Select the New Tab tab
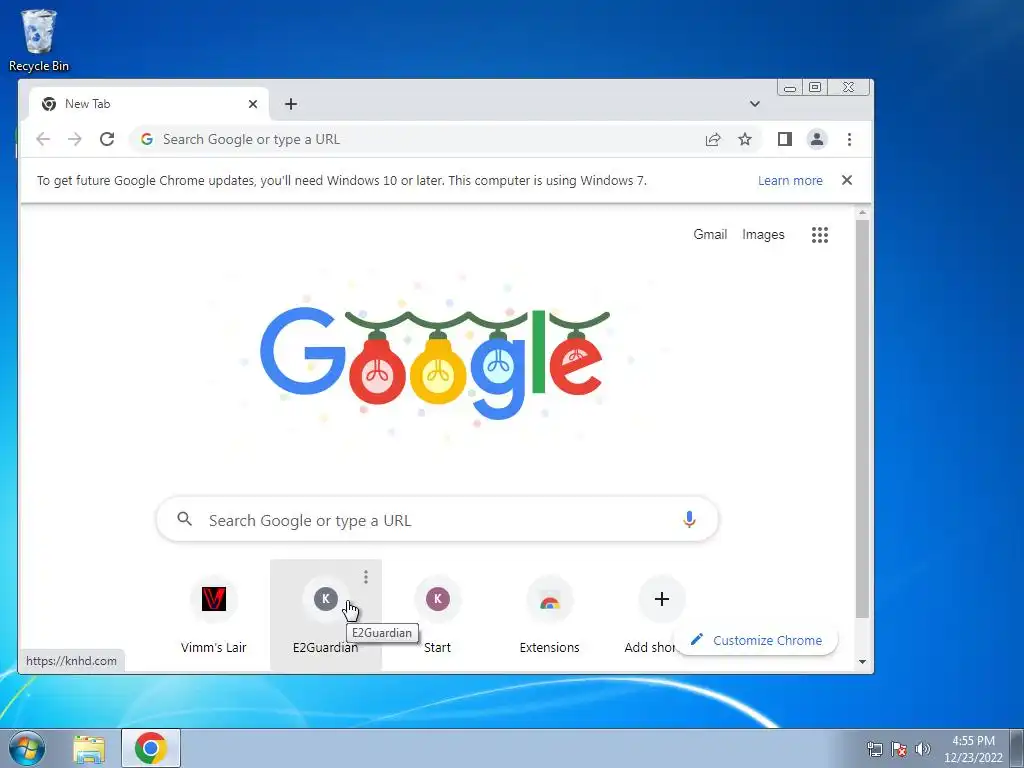The height and width of the screenshot is (768, 1024). (149, 104)
